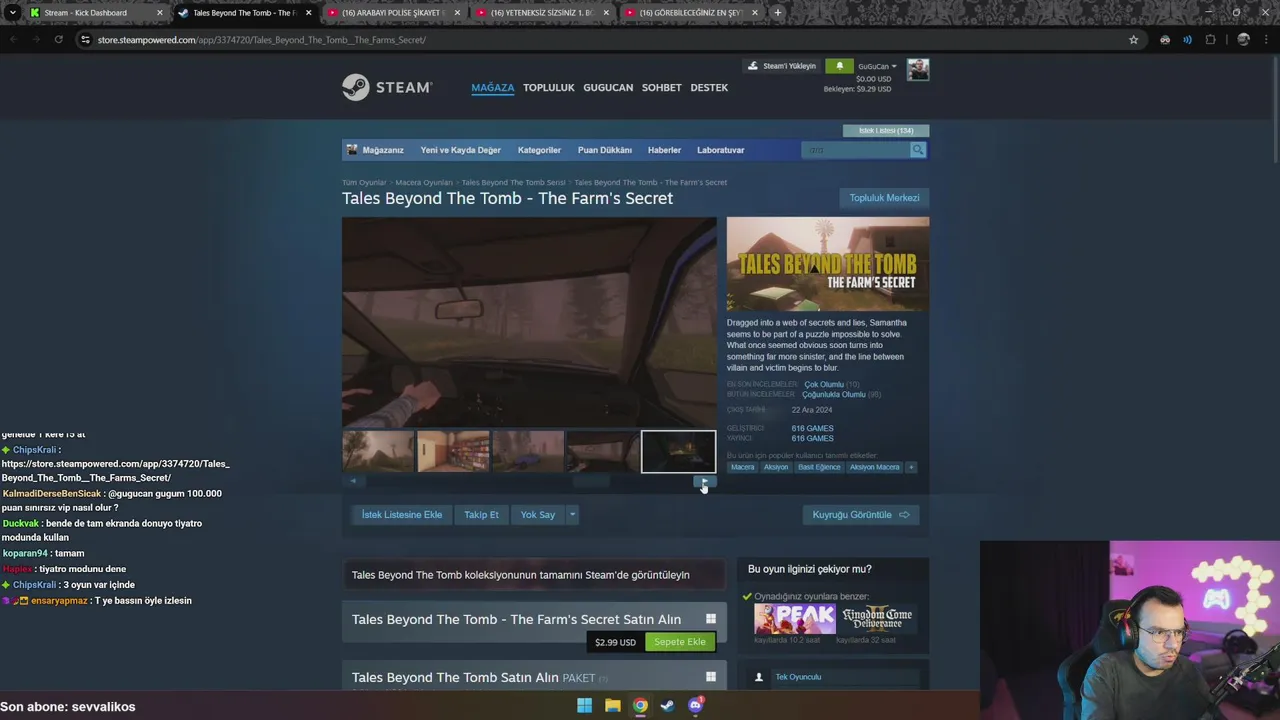
Task: Open Chrome from the taskbar
Action: [640, 705]
